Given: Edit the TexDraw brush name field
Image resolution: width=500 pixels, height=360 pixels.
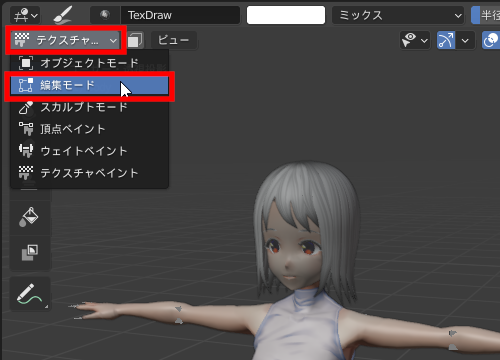Looking at the screenshot, I should [180, 15].
